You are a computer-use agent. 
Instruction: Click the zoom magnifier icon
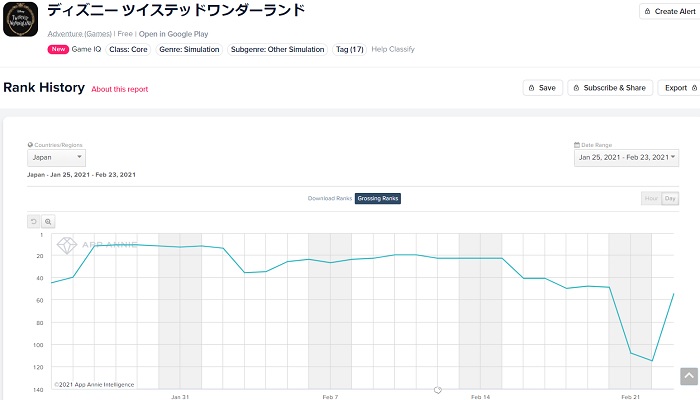pos(48,221)
